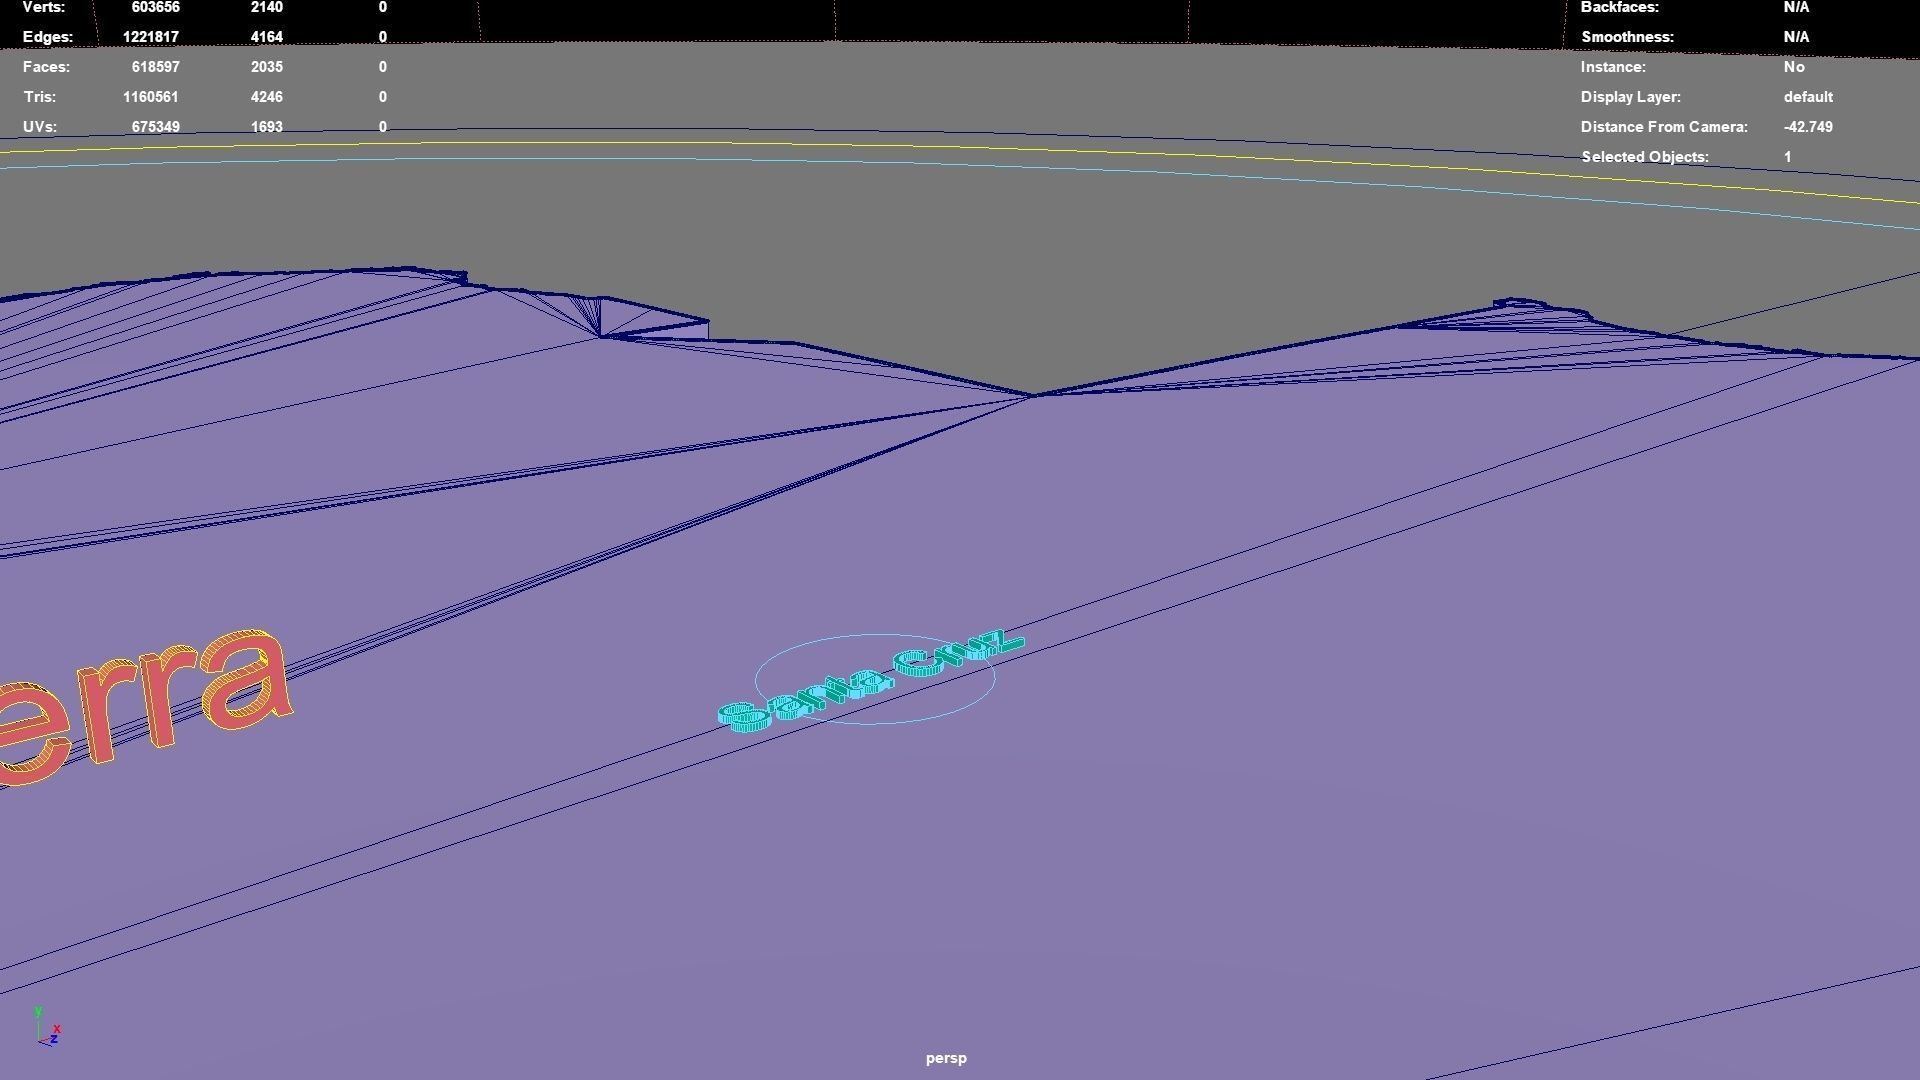Click the total UV count 675349
The width and height of the screenshot is (1920, 1080).
(x=155, y=127)
